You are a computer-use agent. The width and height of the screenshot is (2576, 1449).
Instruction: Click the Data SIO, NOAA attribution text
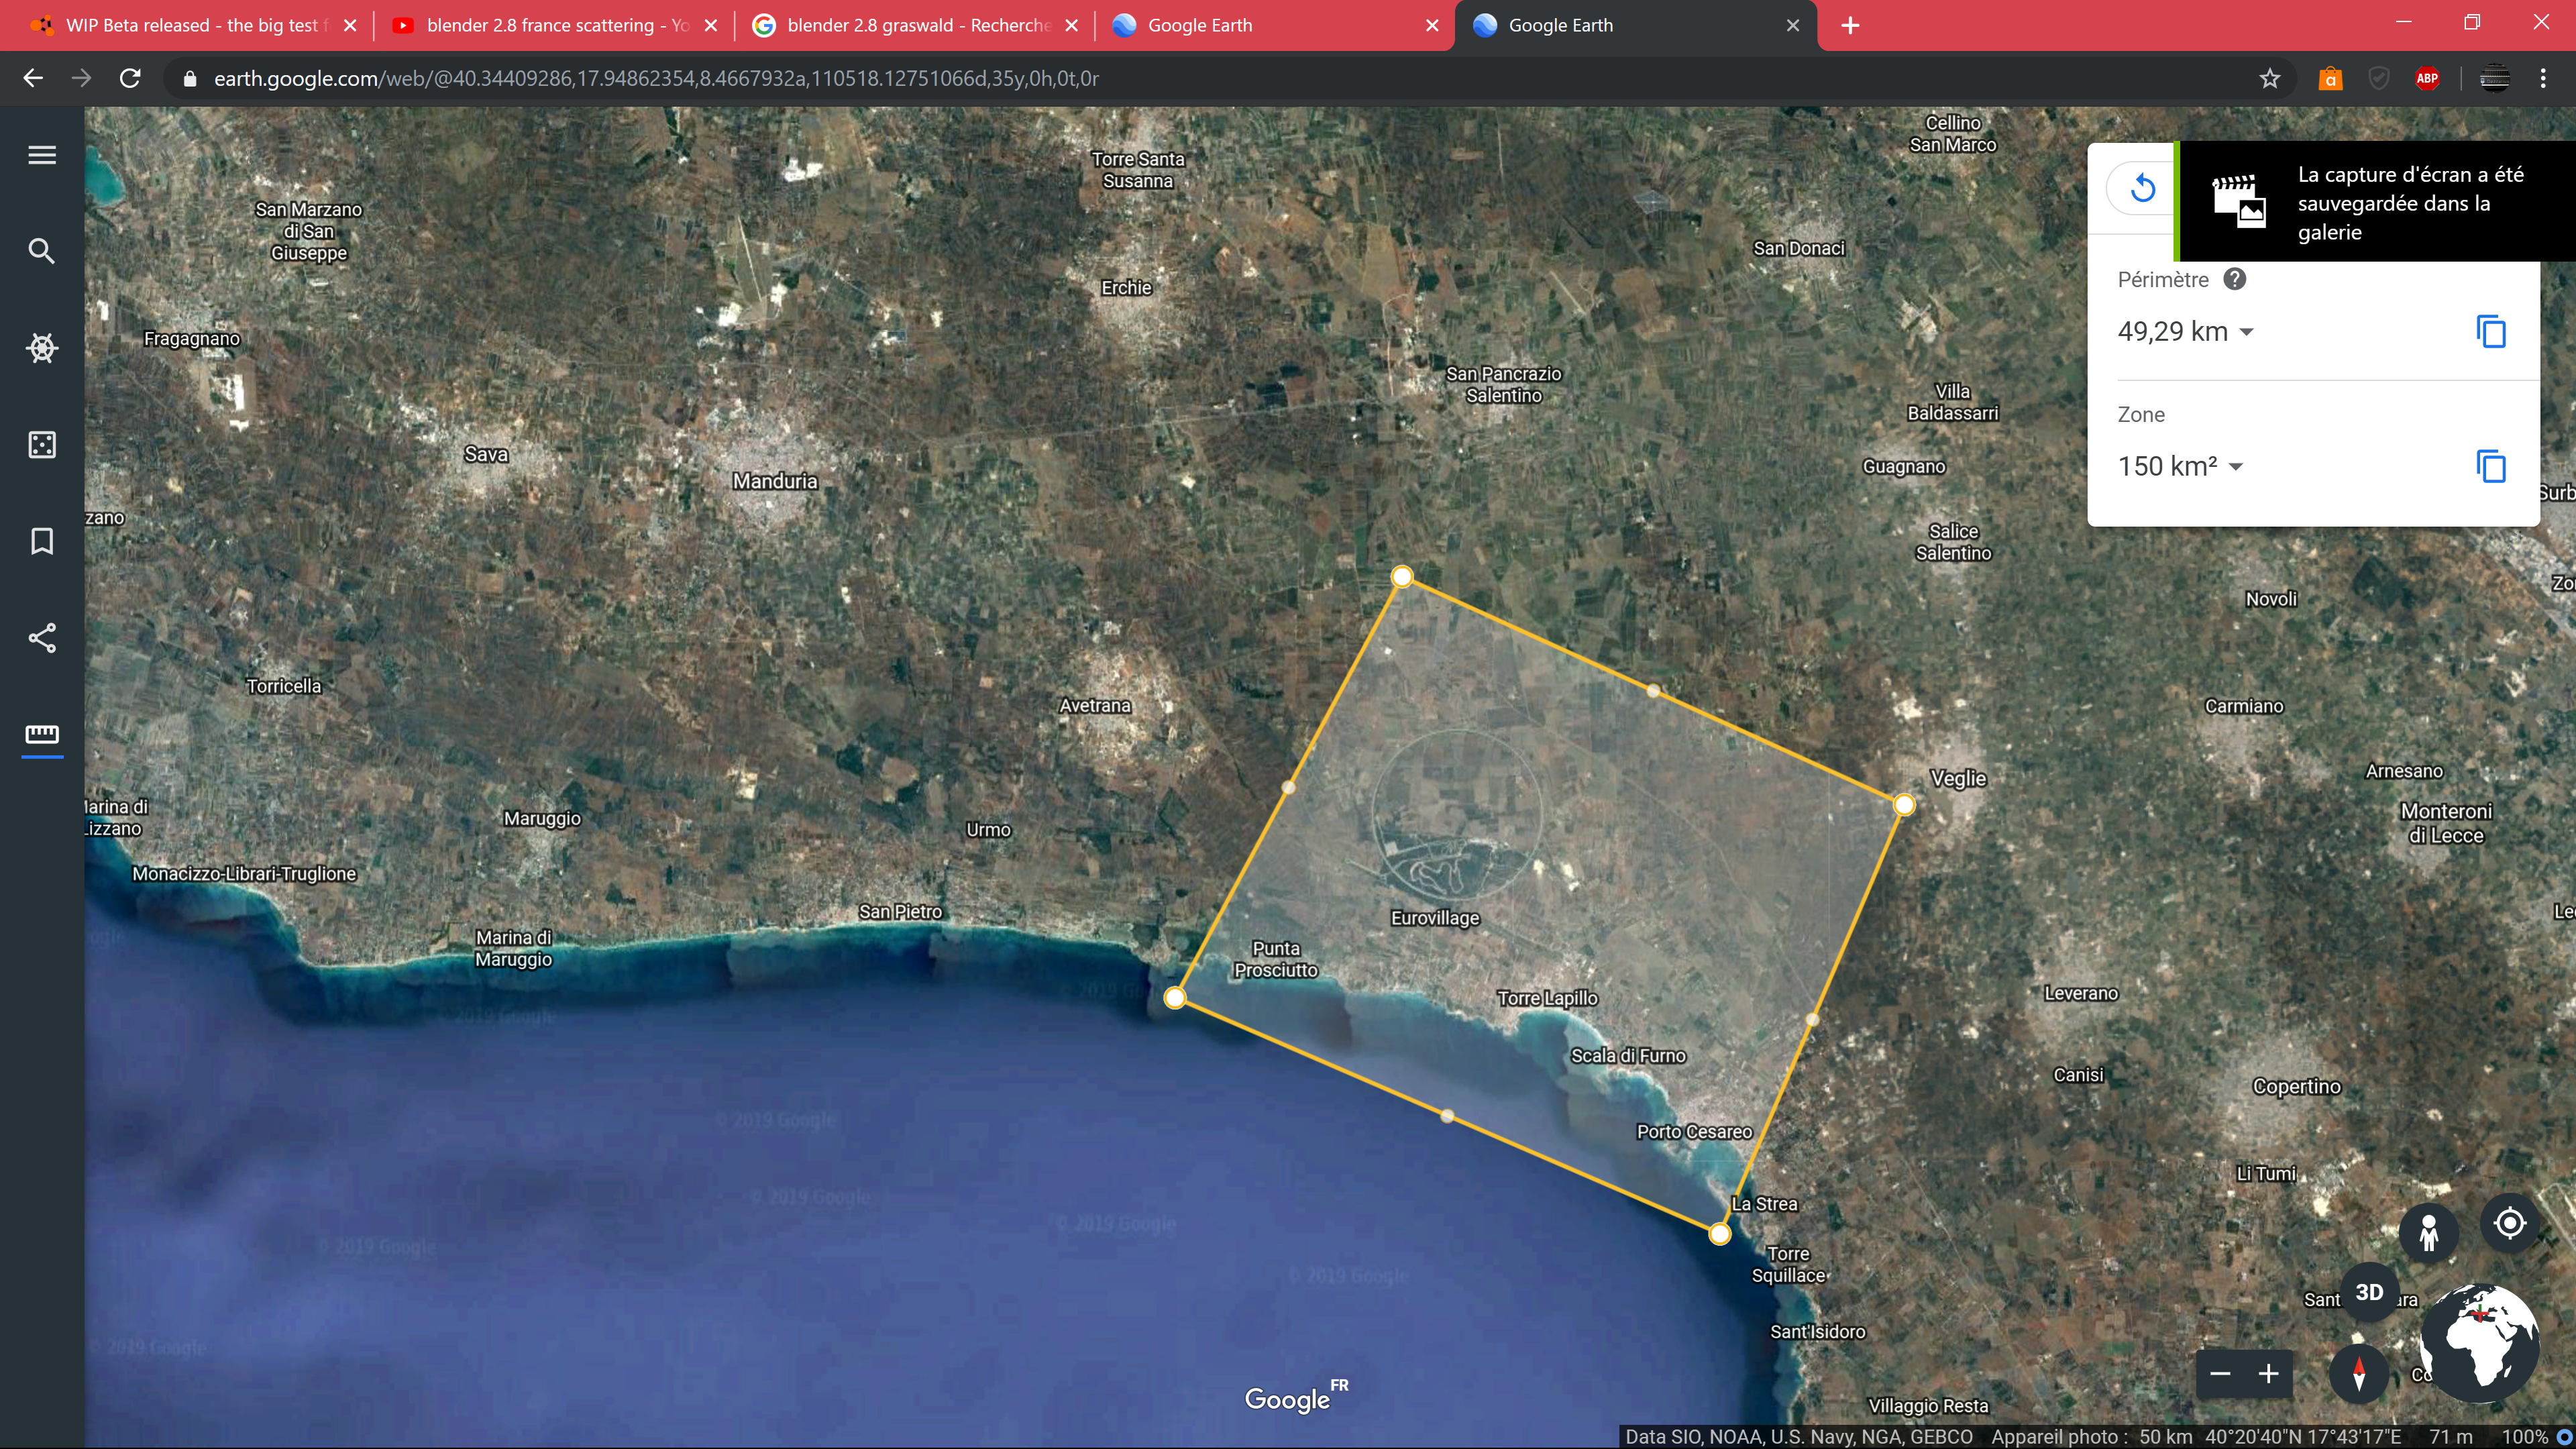tap(1799, 1437)
